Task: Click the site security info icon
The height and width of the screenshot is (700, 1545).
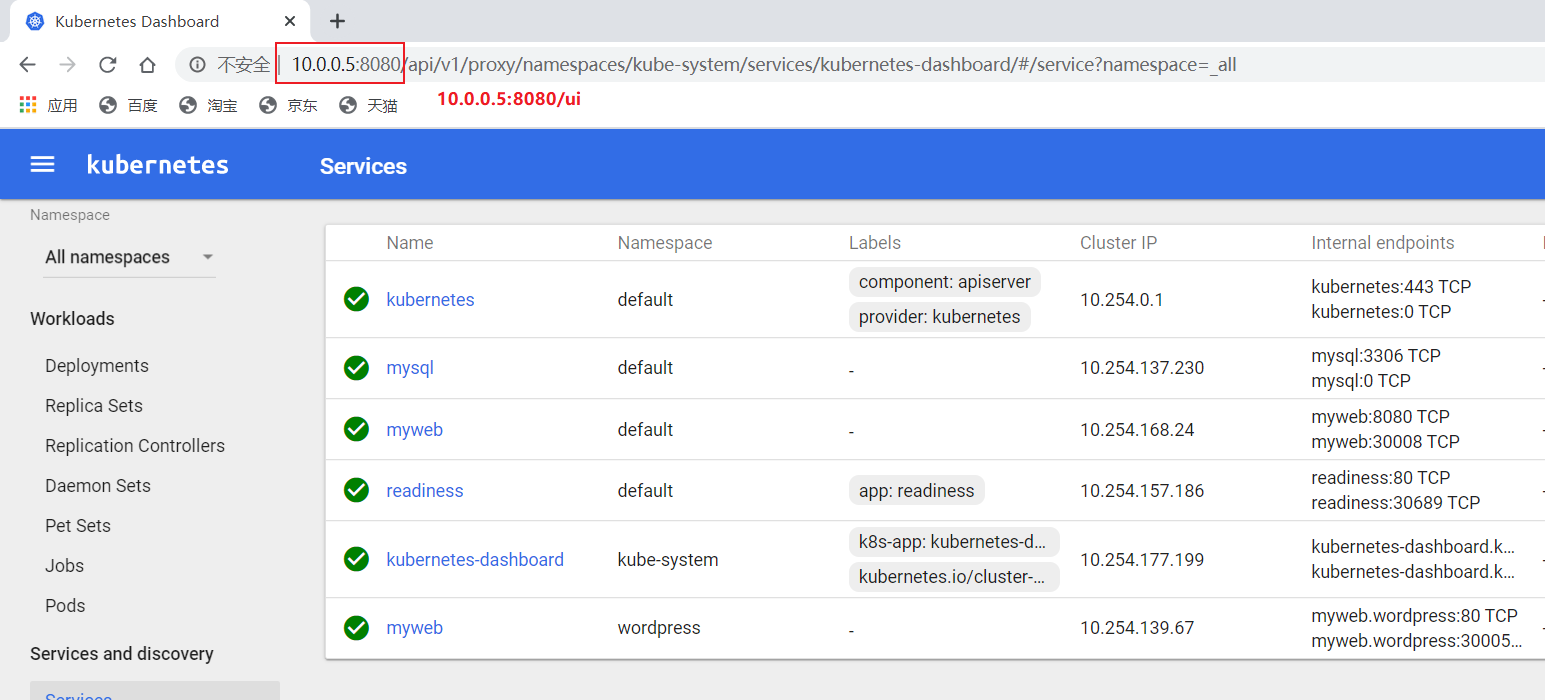Action: tap(198, 65)
